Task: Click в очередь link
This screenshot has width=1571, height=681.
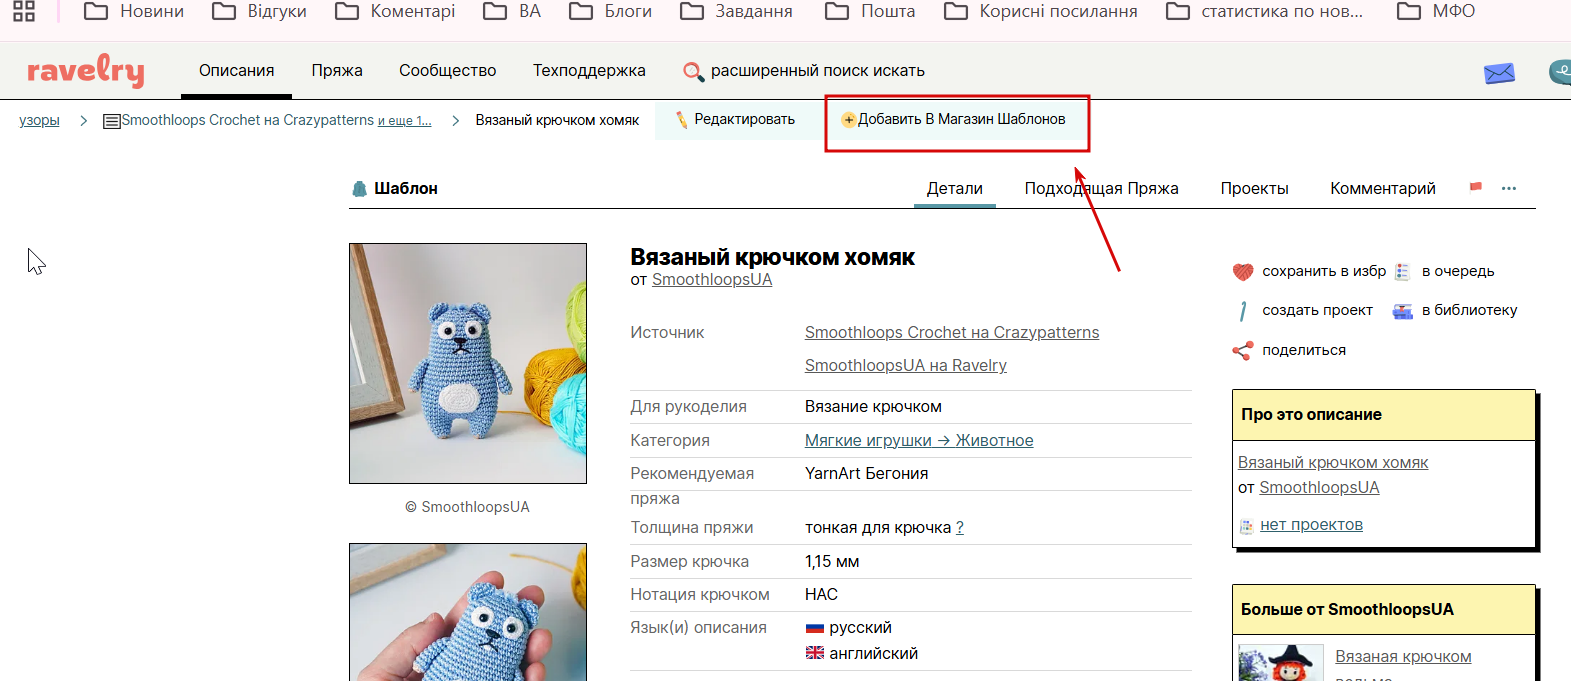Action: (1458, 271)
